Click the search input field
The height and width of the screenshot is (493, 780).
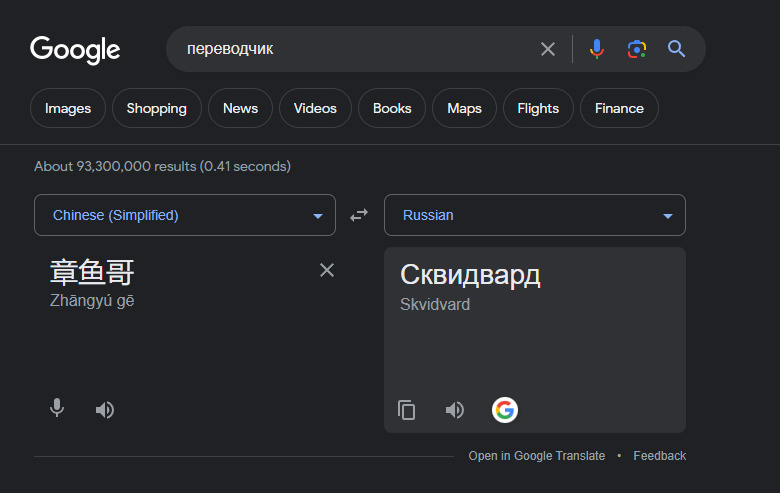(350, 49)
